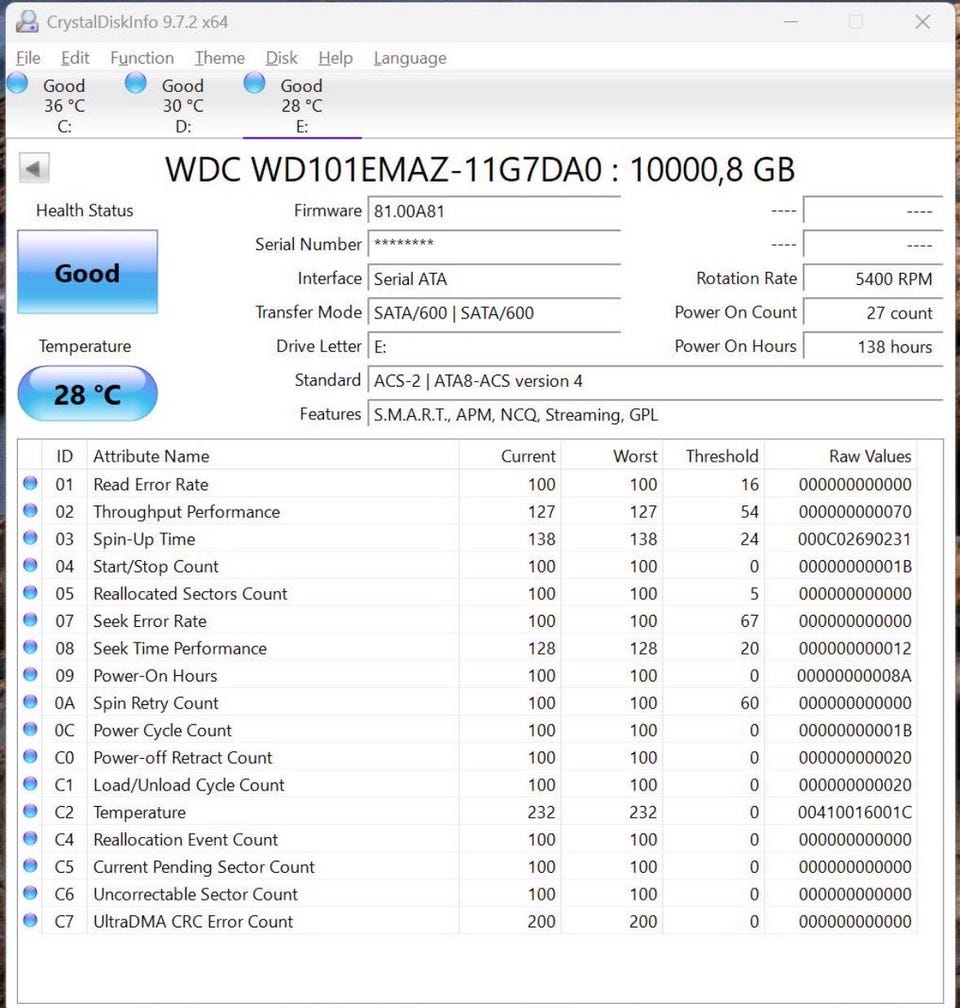This screenshot has height=1008, width=960.
Task: Click the status dot for Reallocated Sectors Count
Action: tap(30, 592)
